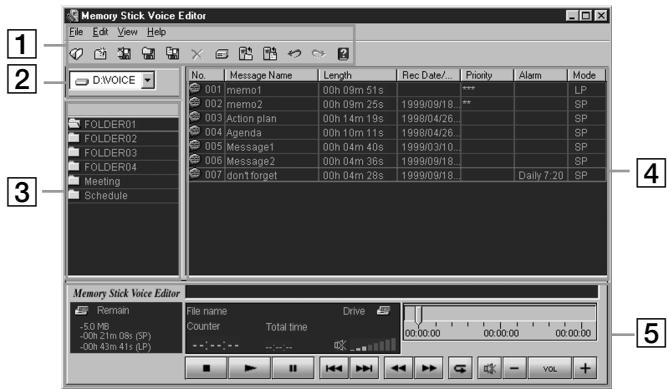Click the message icon for 001 memo1
The image size is (667, 389).
tap(195, 89)
